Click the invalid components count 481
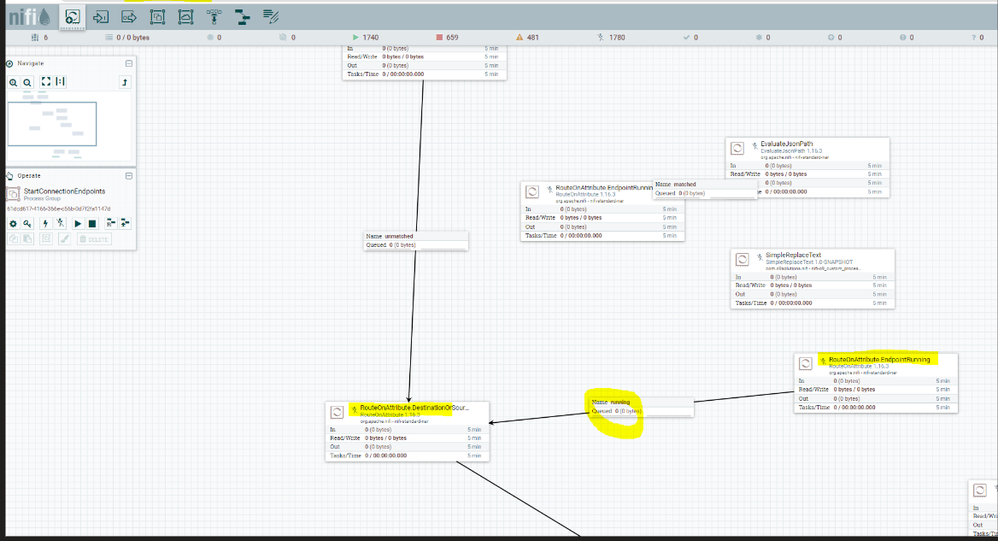998x541 pixels. [528, 38]
